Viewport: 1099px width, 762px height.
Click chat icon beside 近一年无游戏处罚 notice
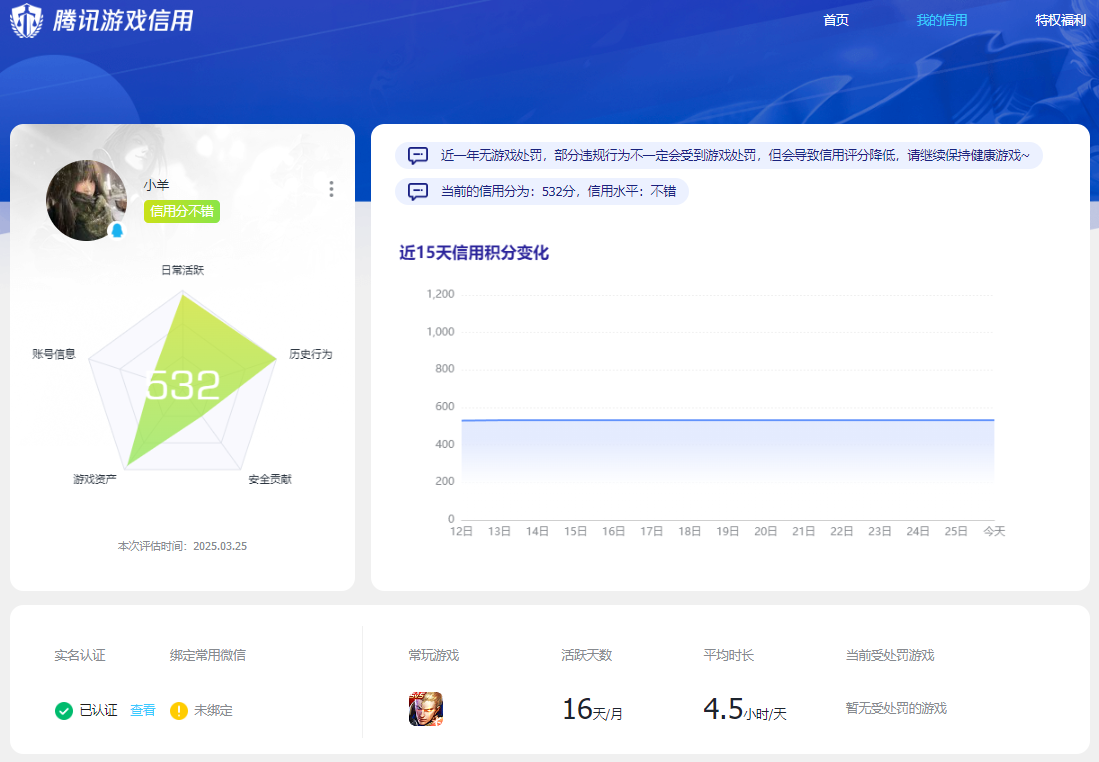(x=418, y=156)
